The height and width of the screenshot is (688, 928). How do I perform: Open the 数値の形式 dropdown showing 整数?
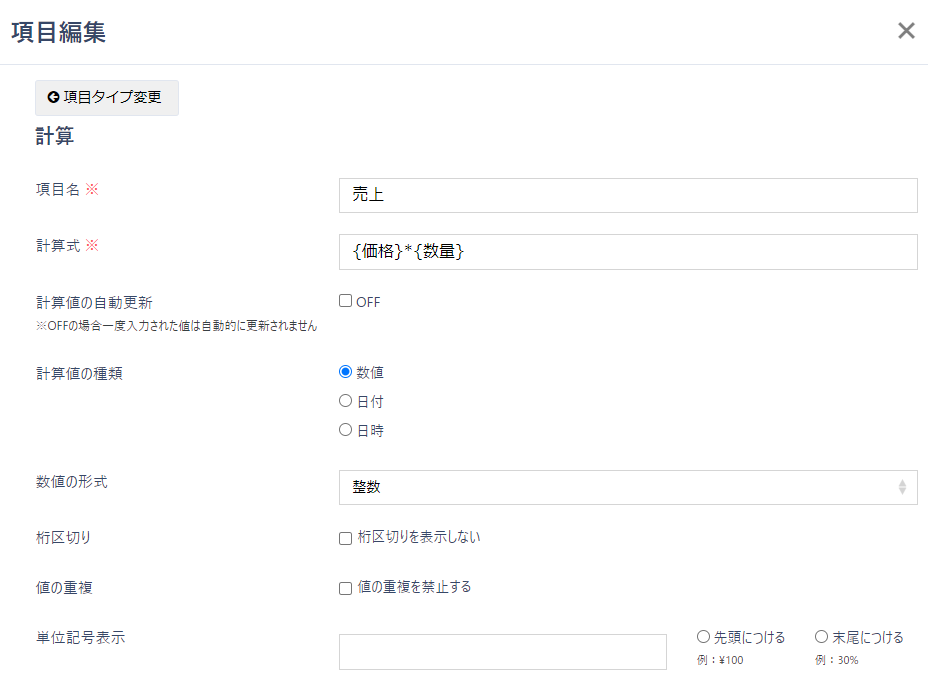coord(628,487)
